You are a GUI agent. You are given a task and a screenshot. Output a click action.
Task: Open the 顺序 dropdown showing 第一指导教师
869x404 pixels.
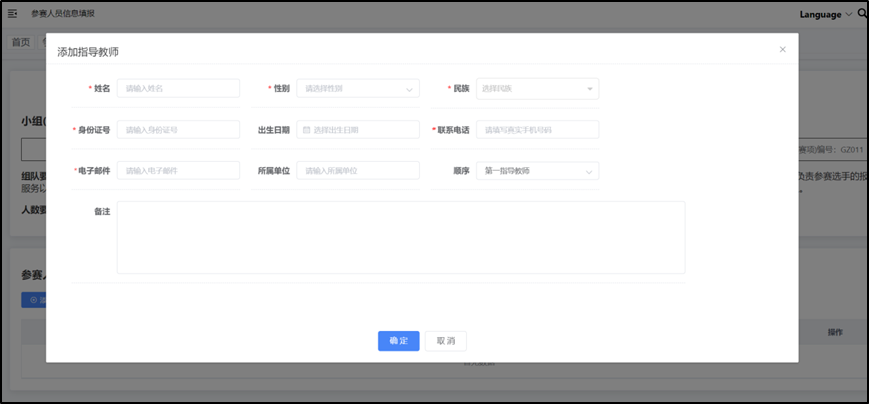tap(538, 171)
